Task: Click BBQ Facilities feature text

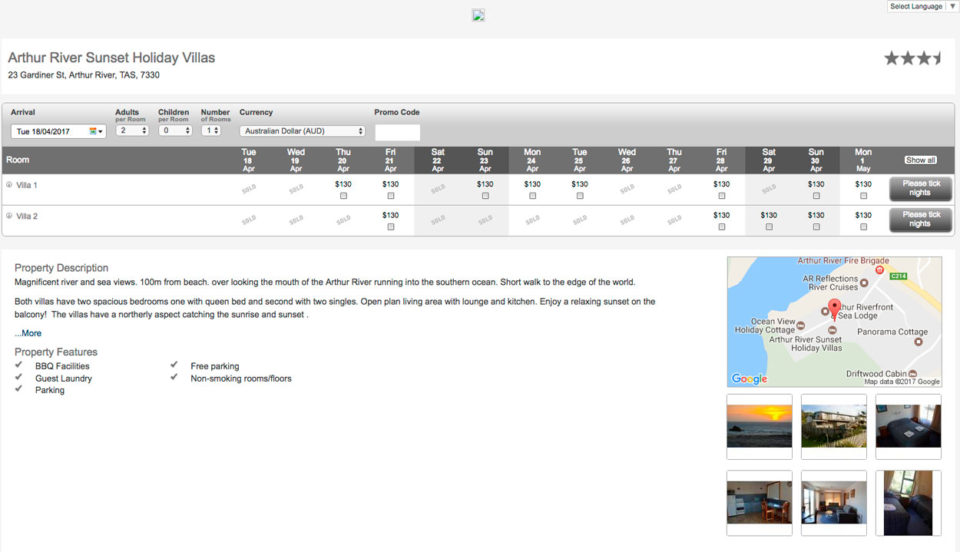Action: point(62,366)
